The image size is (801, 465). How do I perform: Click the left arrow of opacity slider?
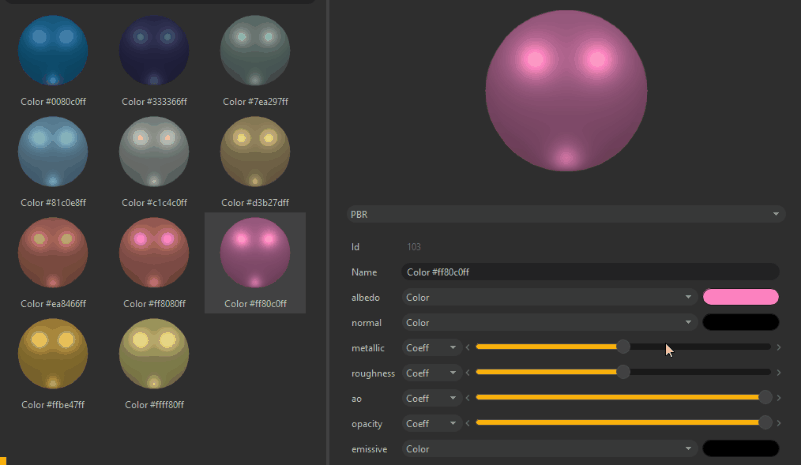(468, 423)
